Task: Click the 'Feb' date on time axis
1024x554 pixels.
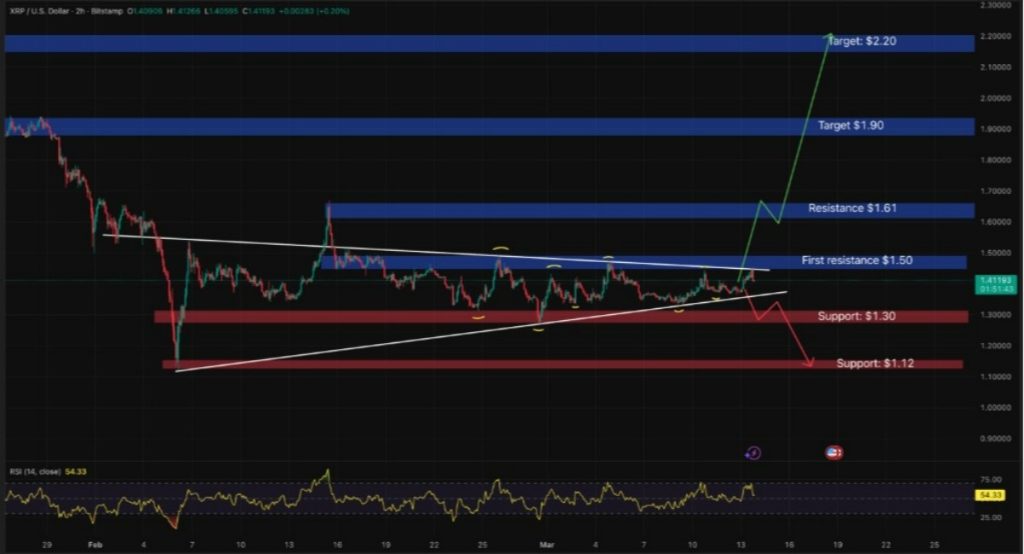Action: tap(95, 545)
